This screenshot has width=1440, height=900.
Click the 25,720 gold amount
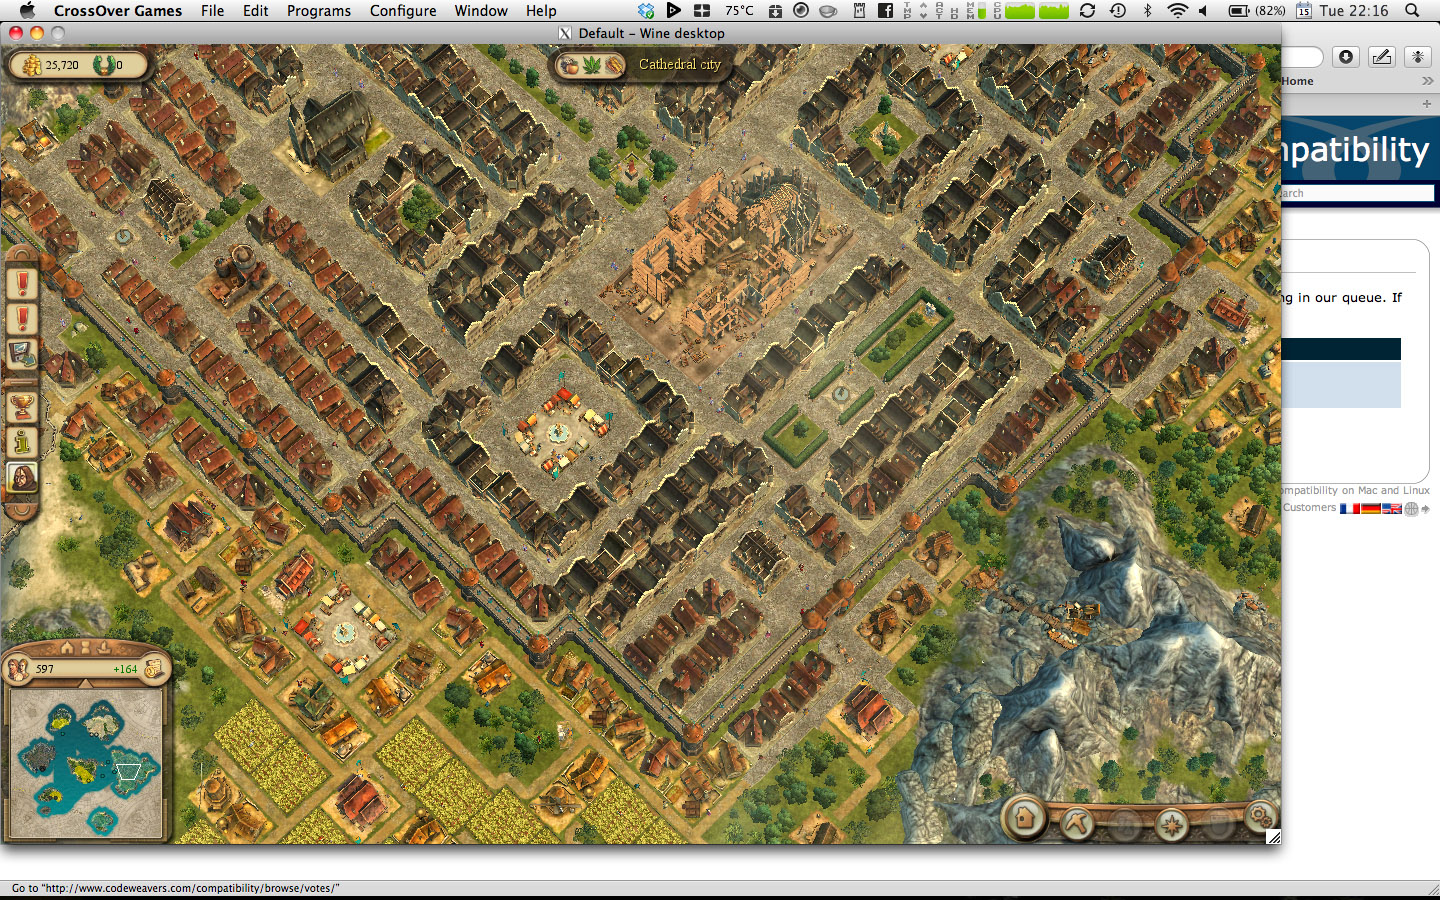tap(62, 65)
